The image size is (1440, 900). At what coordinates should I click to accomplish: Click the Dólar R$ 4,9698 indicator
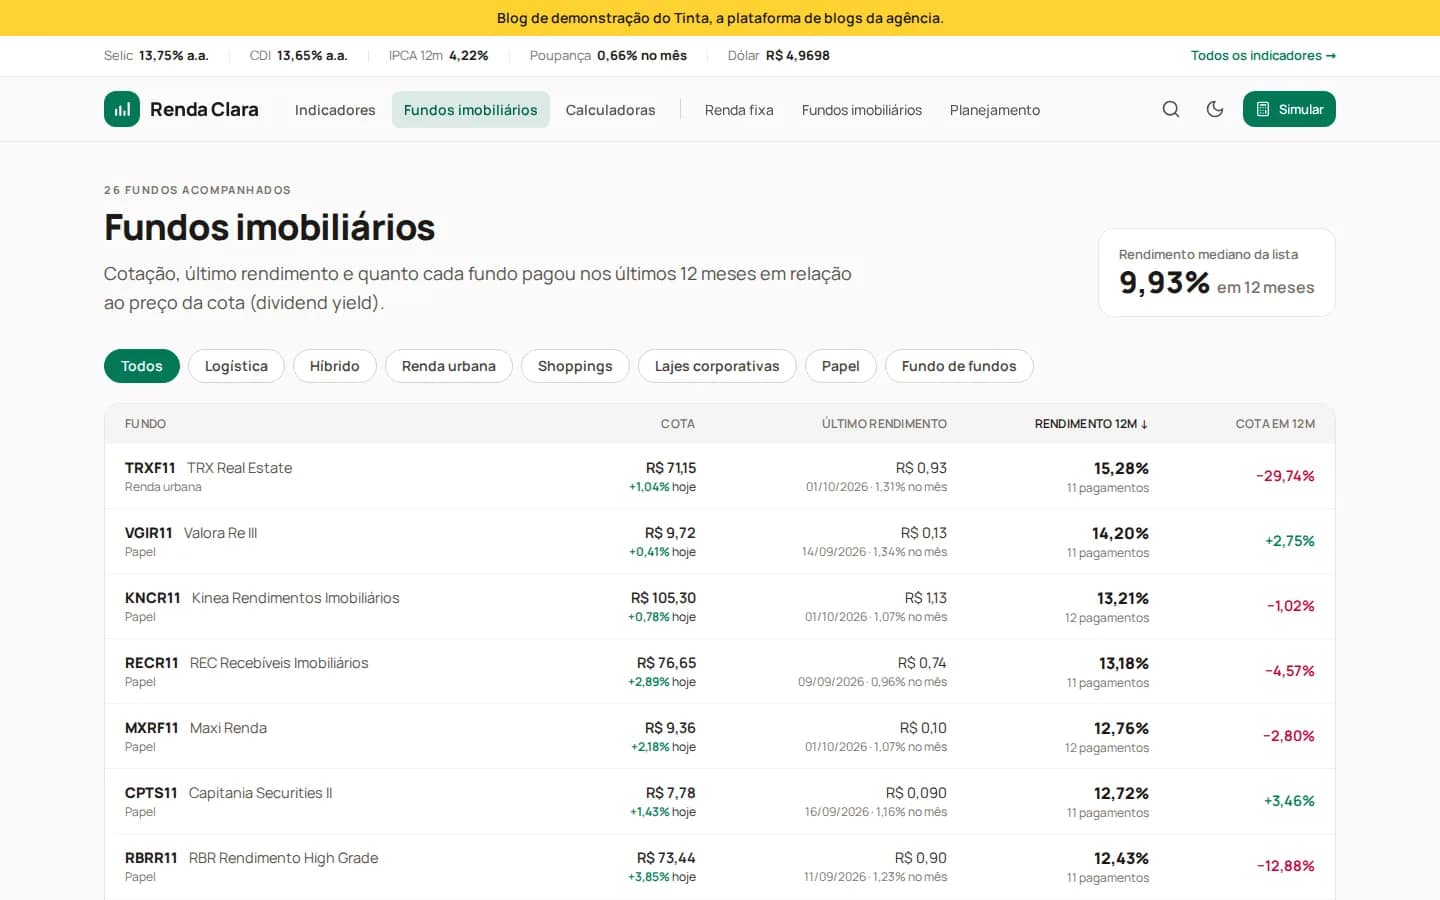coord(779,56)
